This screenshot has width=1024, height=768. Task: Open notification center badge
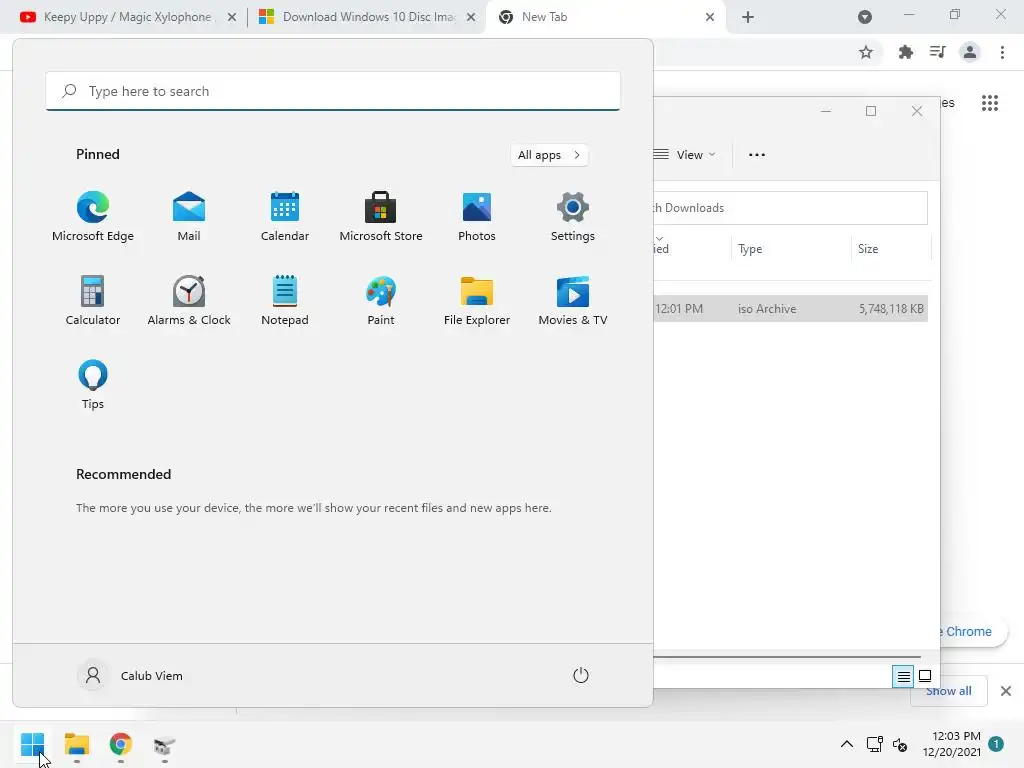pos(996,743)
